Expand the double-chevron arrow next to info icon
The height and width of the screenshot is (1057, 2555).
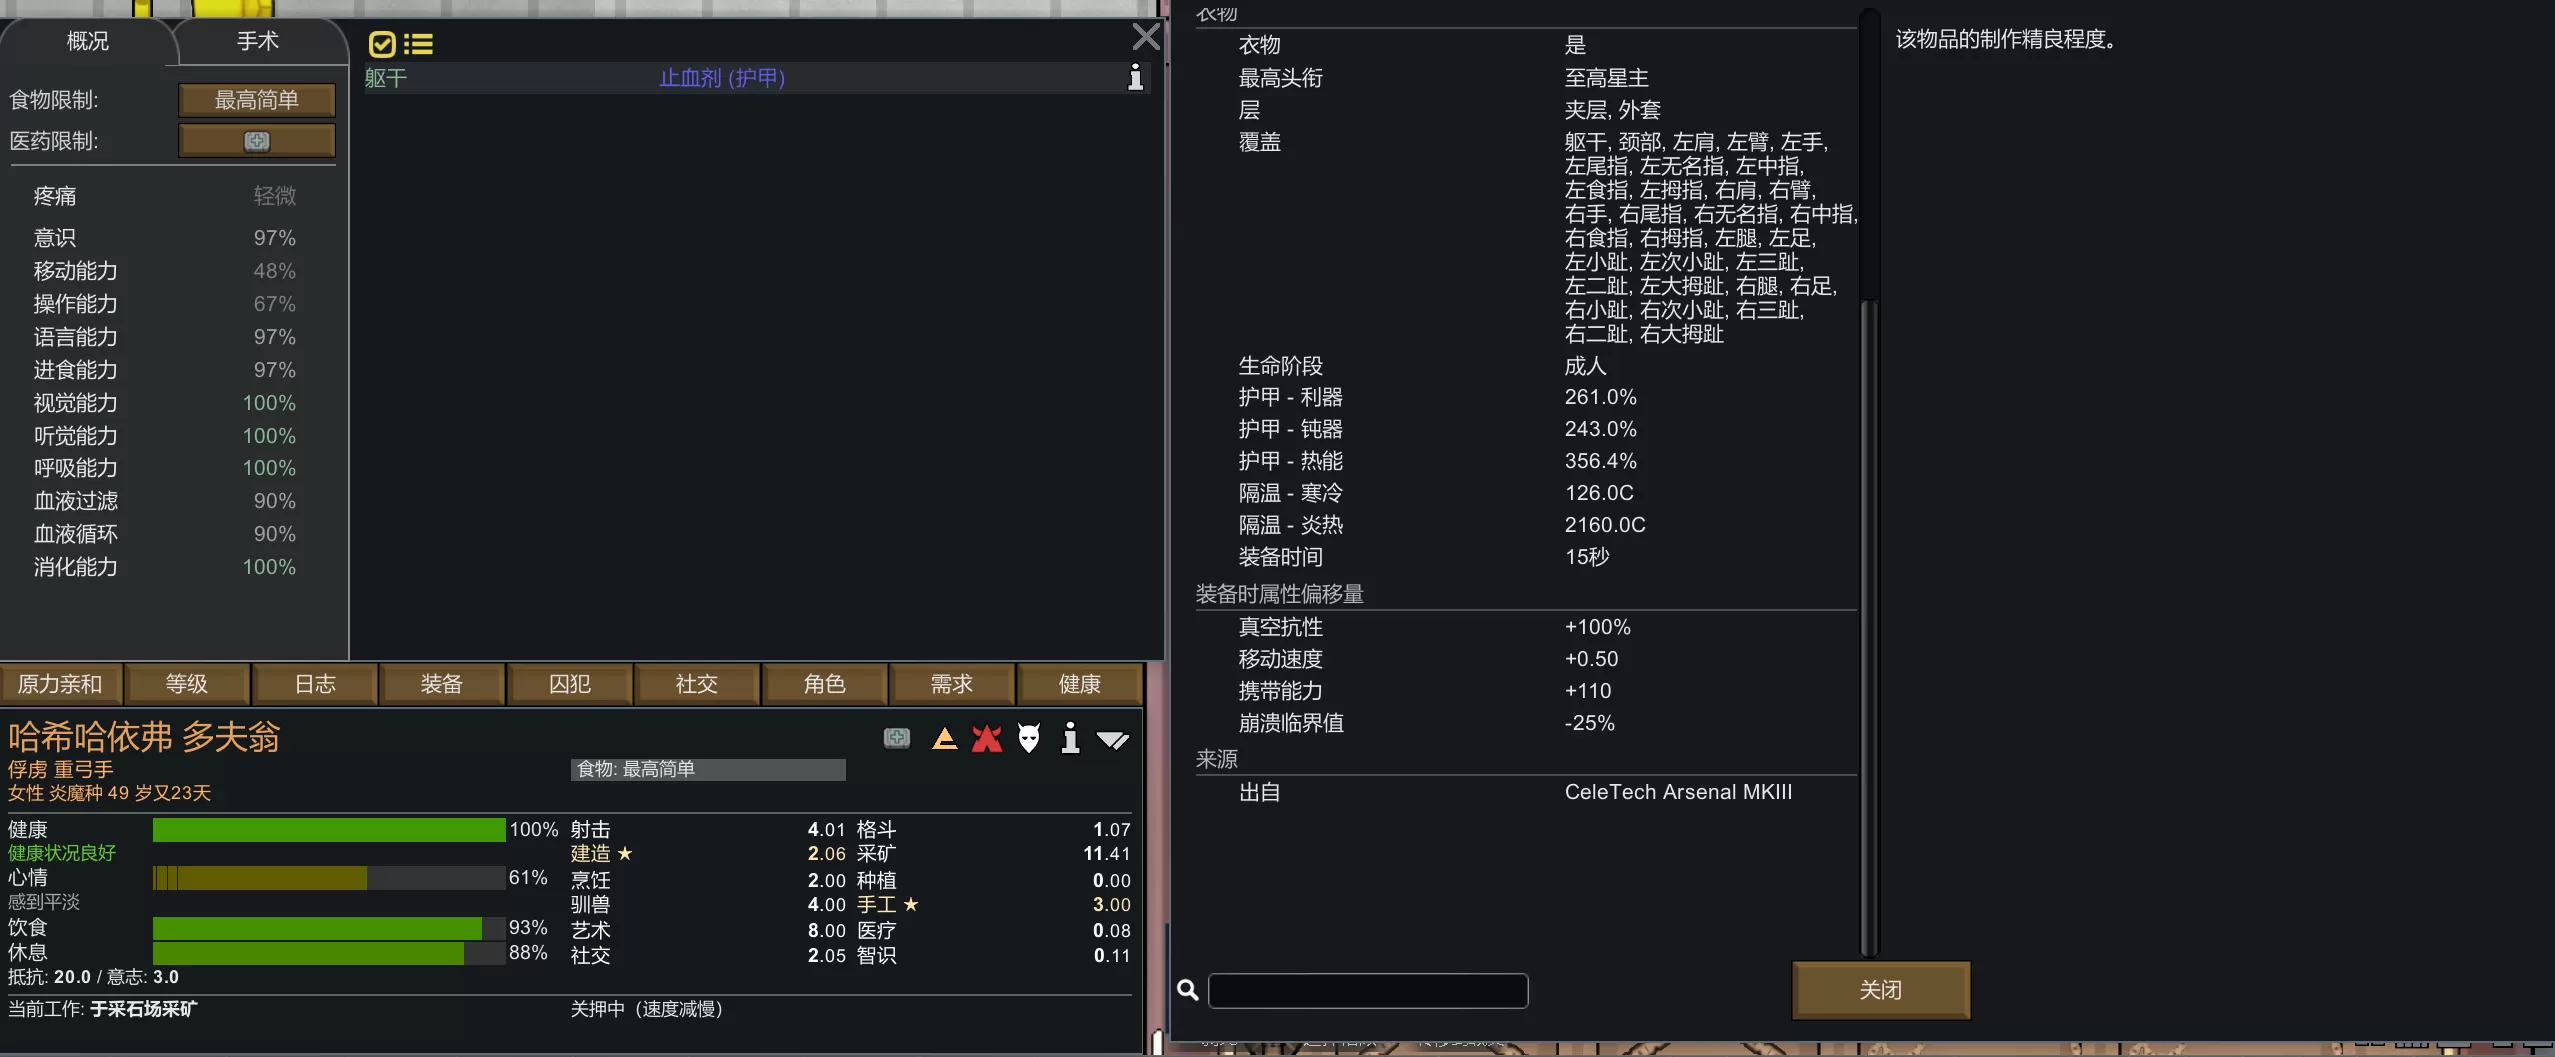(x=1112, y=740)
